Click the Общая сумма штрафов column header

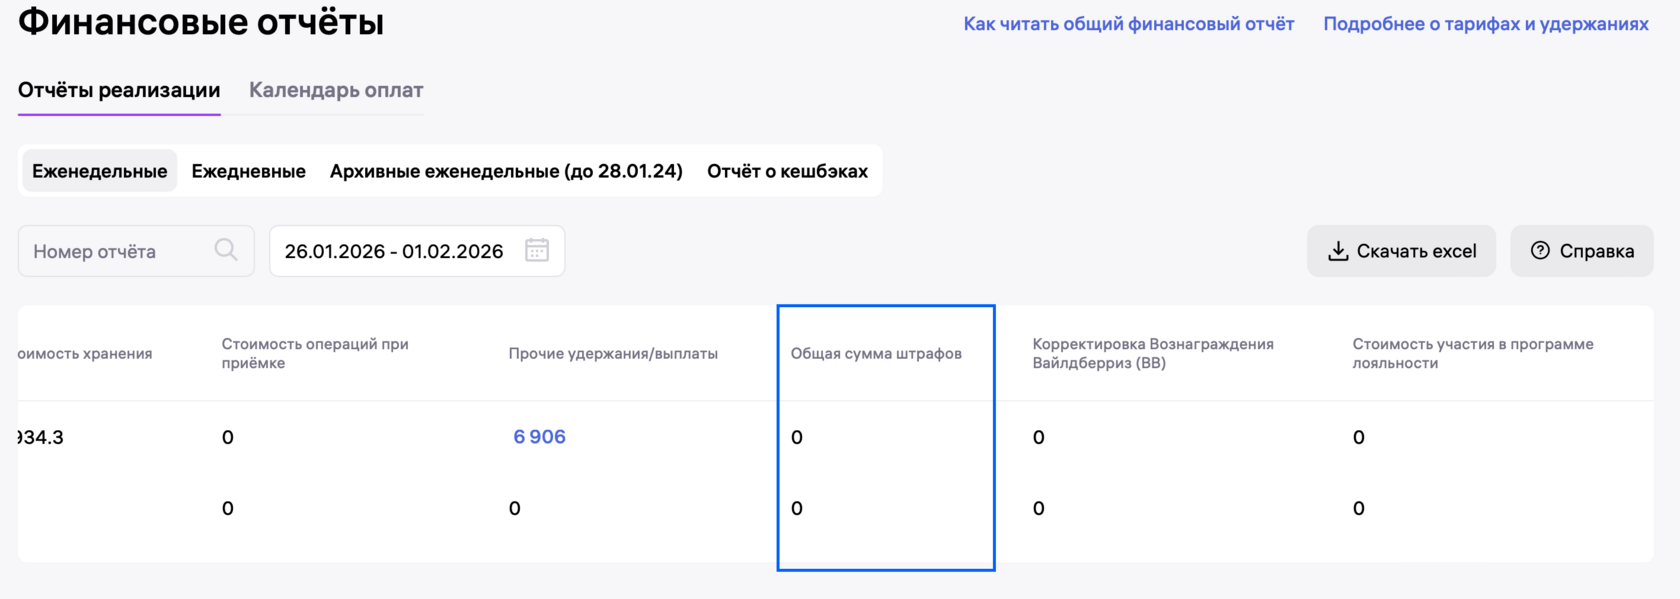[876, 353]
